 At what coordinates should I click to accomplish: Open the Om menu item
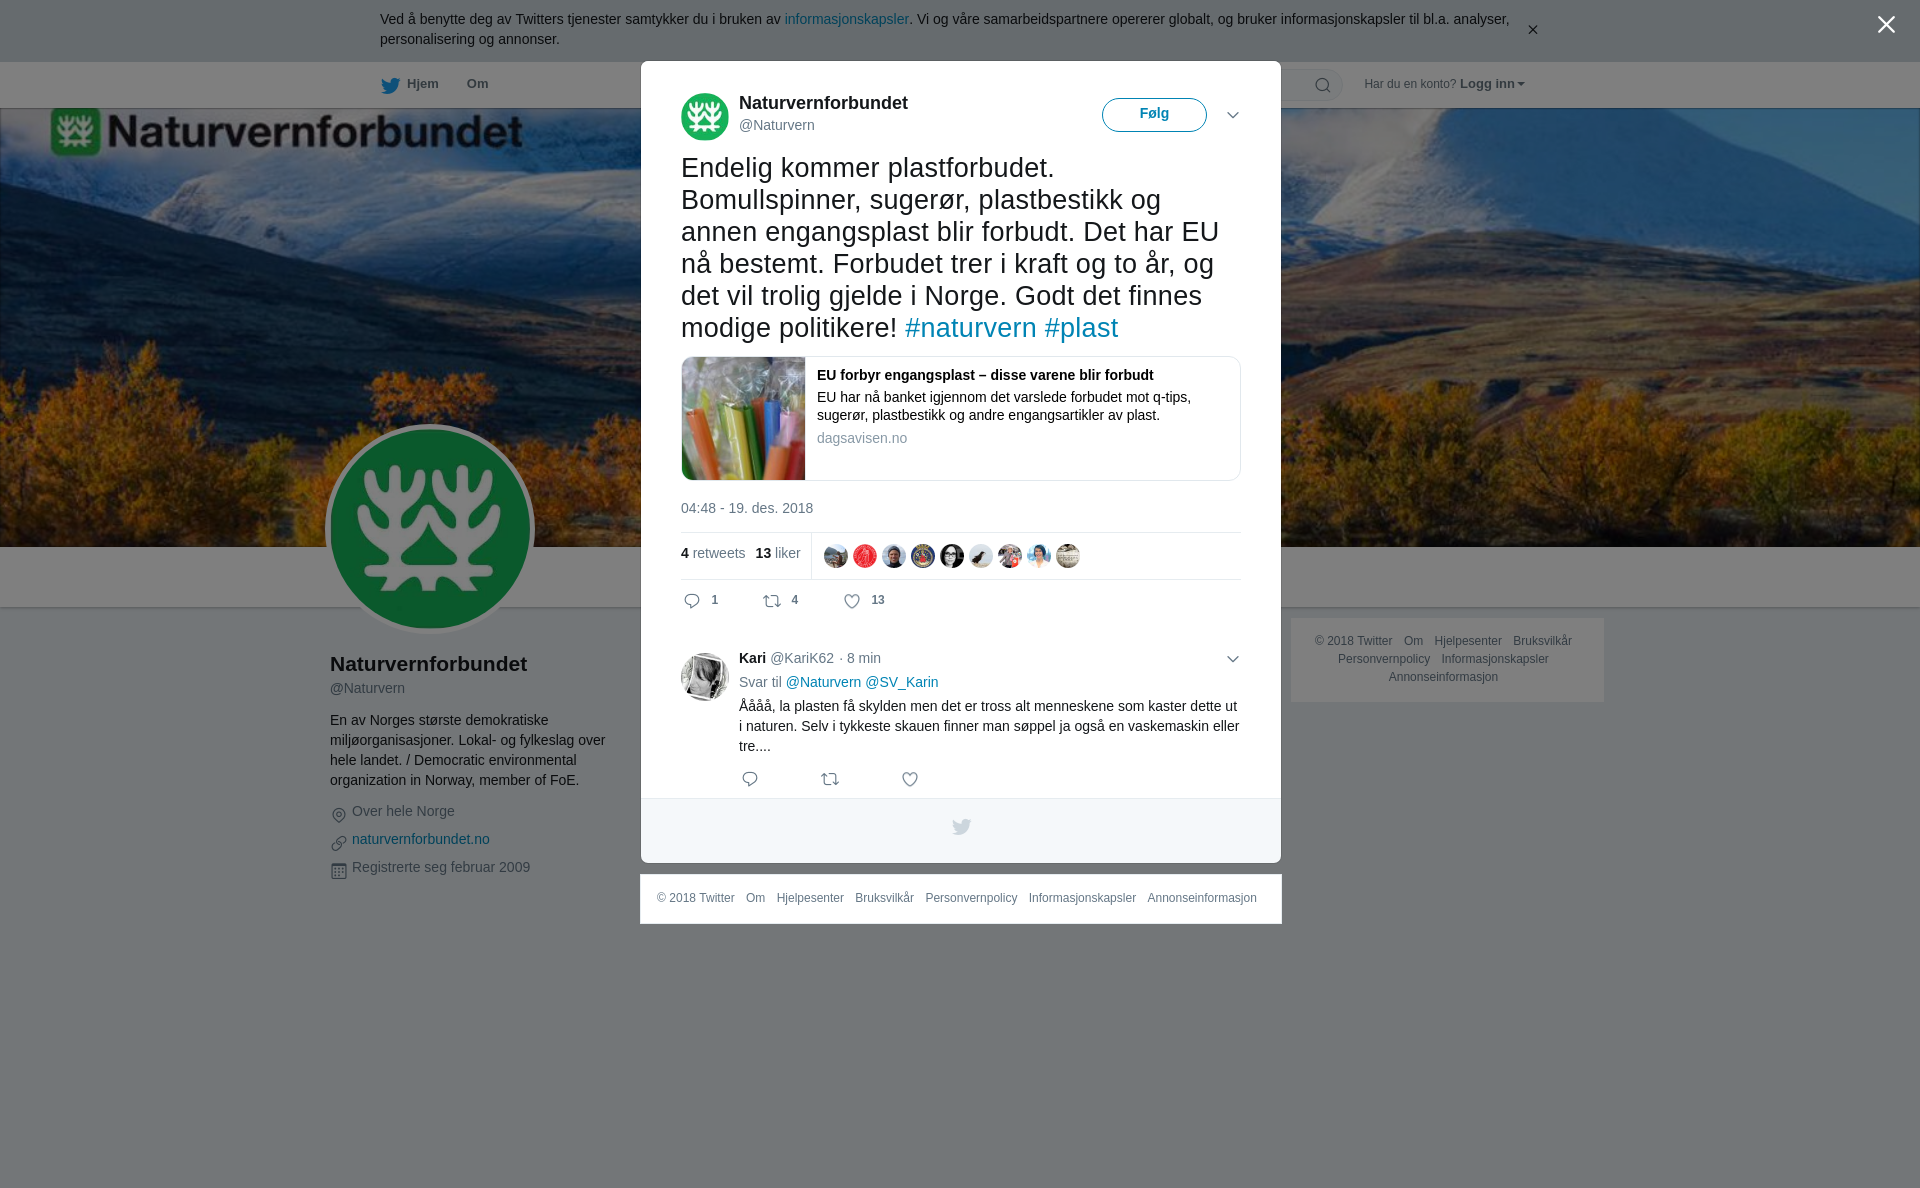477,84
